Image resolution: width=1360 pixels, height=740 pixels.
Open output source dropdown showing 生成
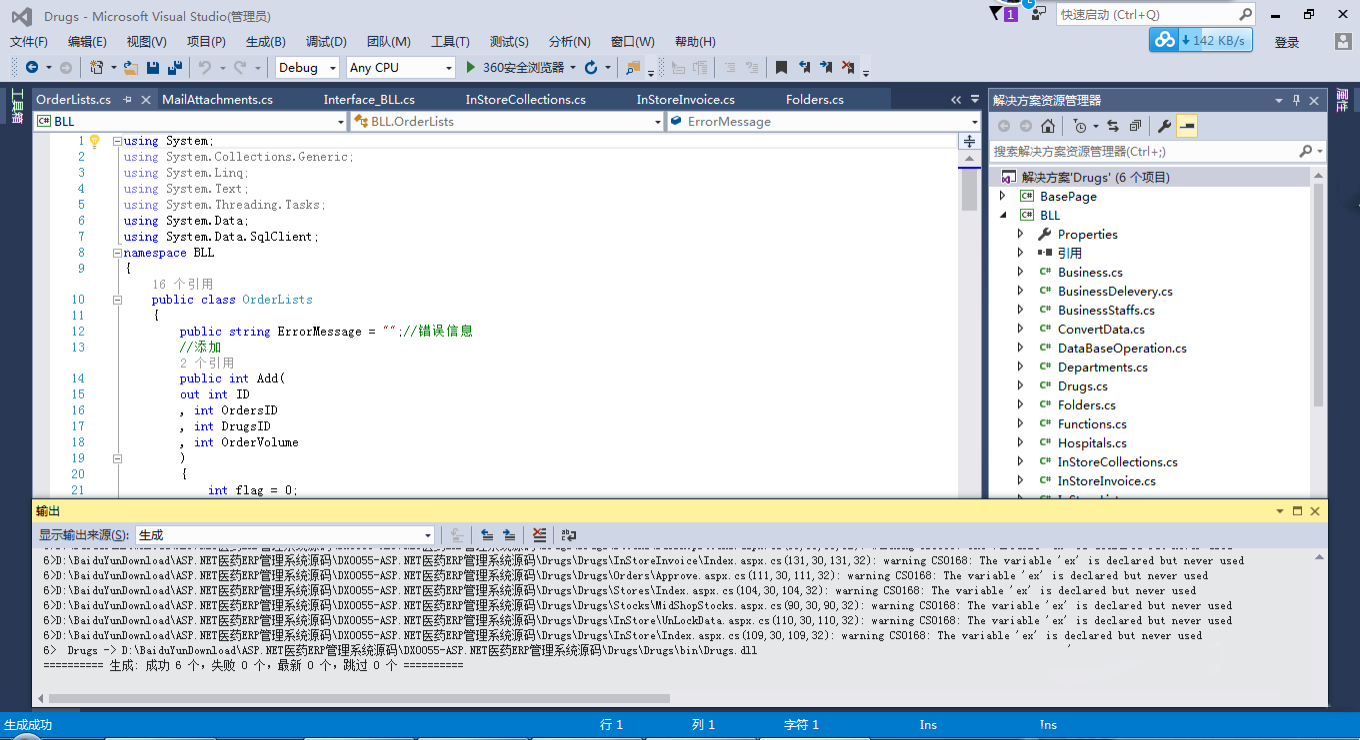(x=285, y=535)
